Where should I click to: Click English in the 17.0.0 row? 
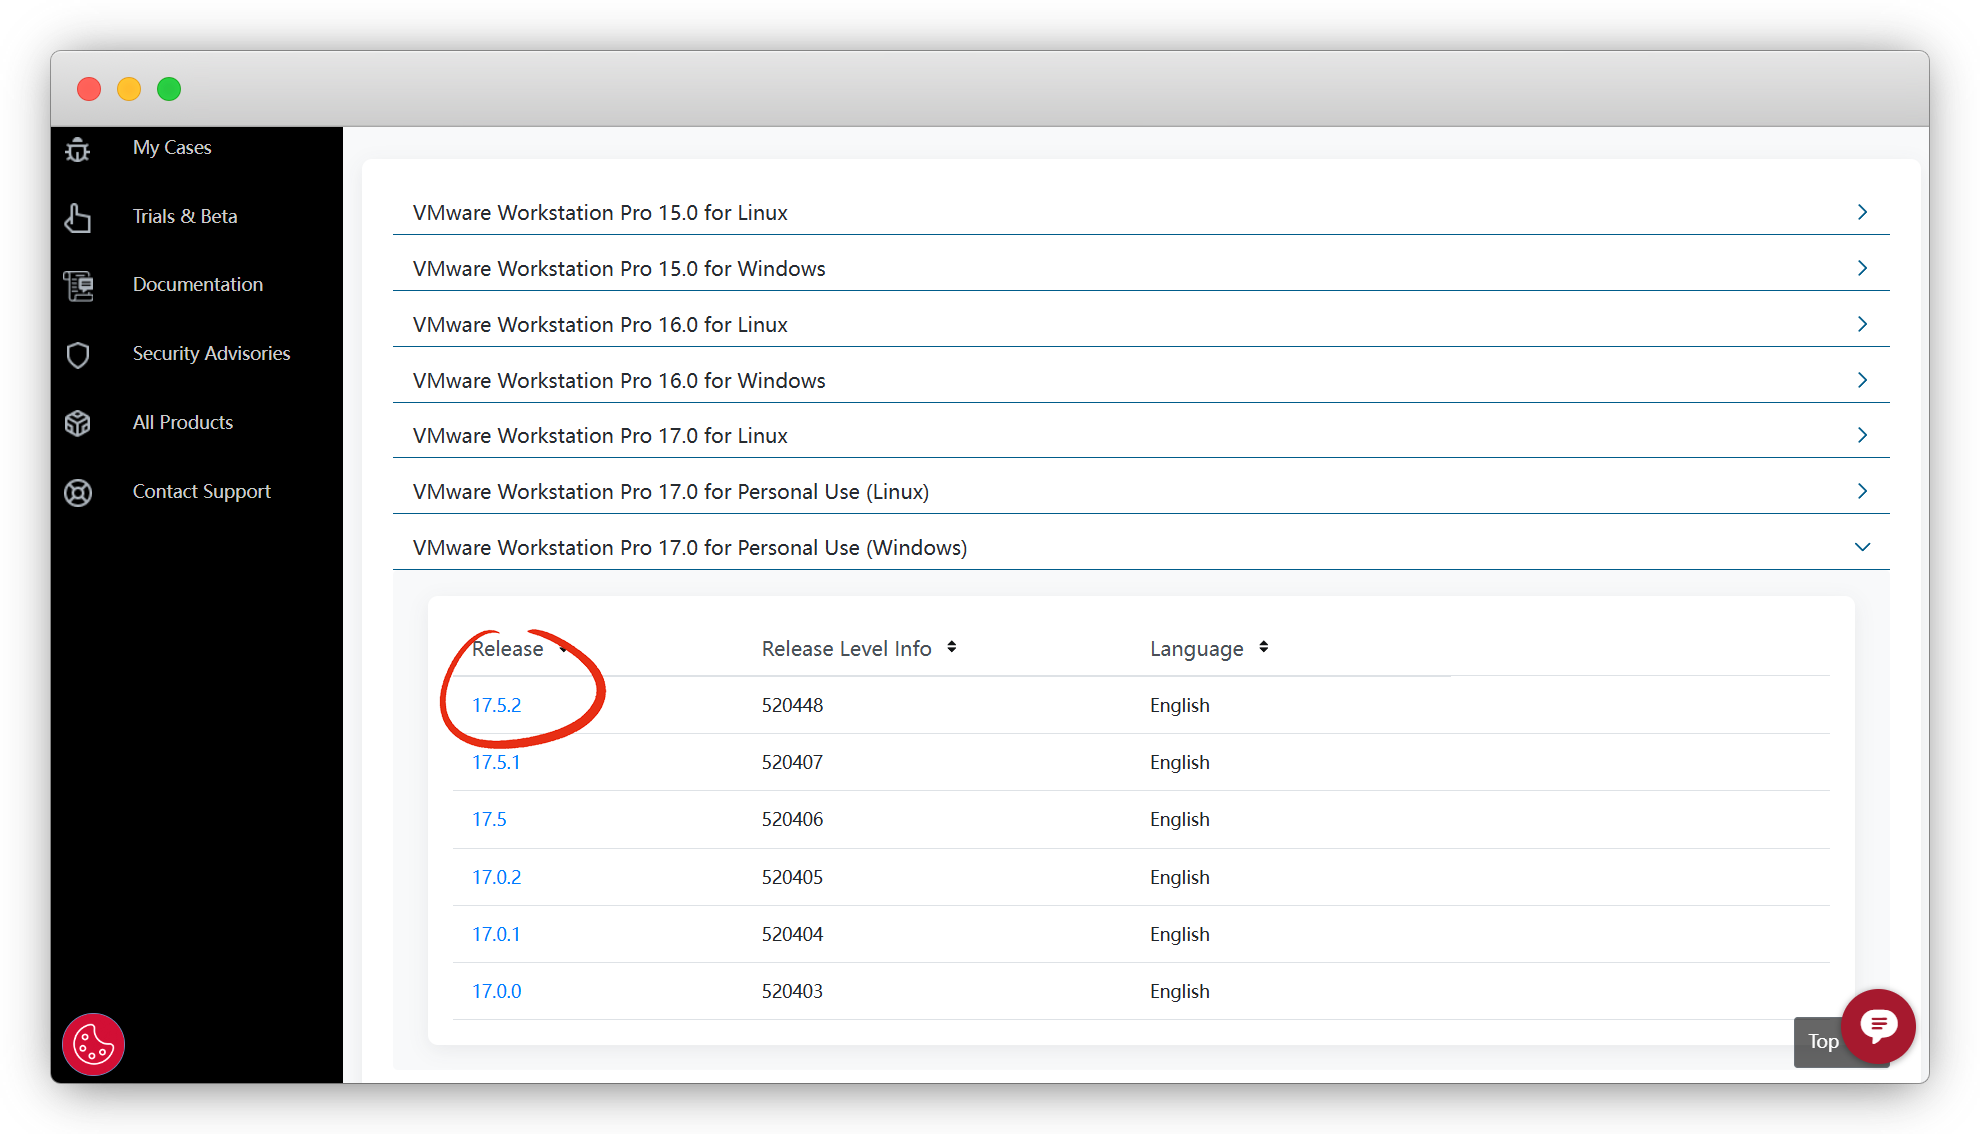[1180, 991]
